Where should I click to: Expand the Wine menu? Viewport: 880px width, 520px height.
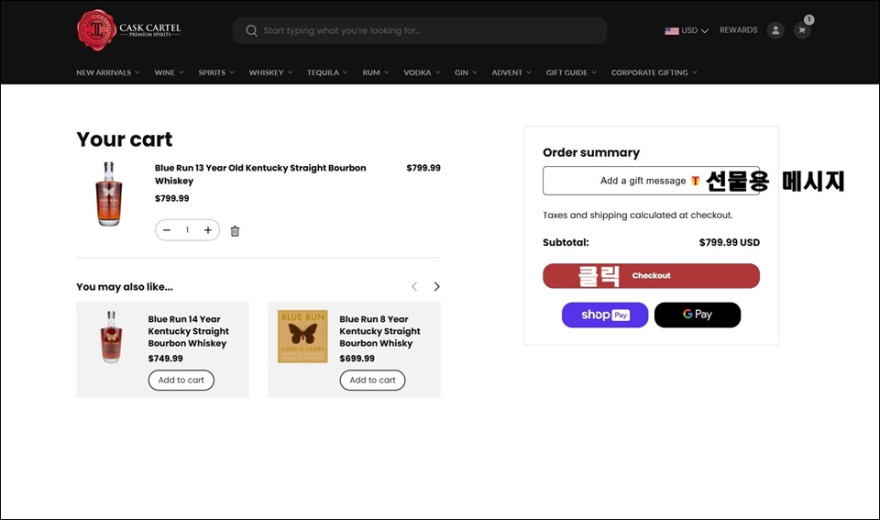169,72
